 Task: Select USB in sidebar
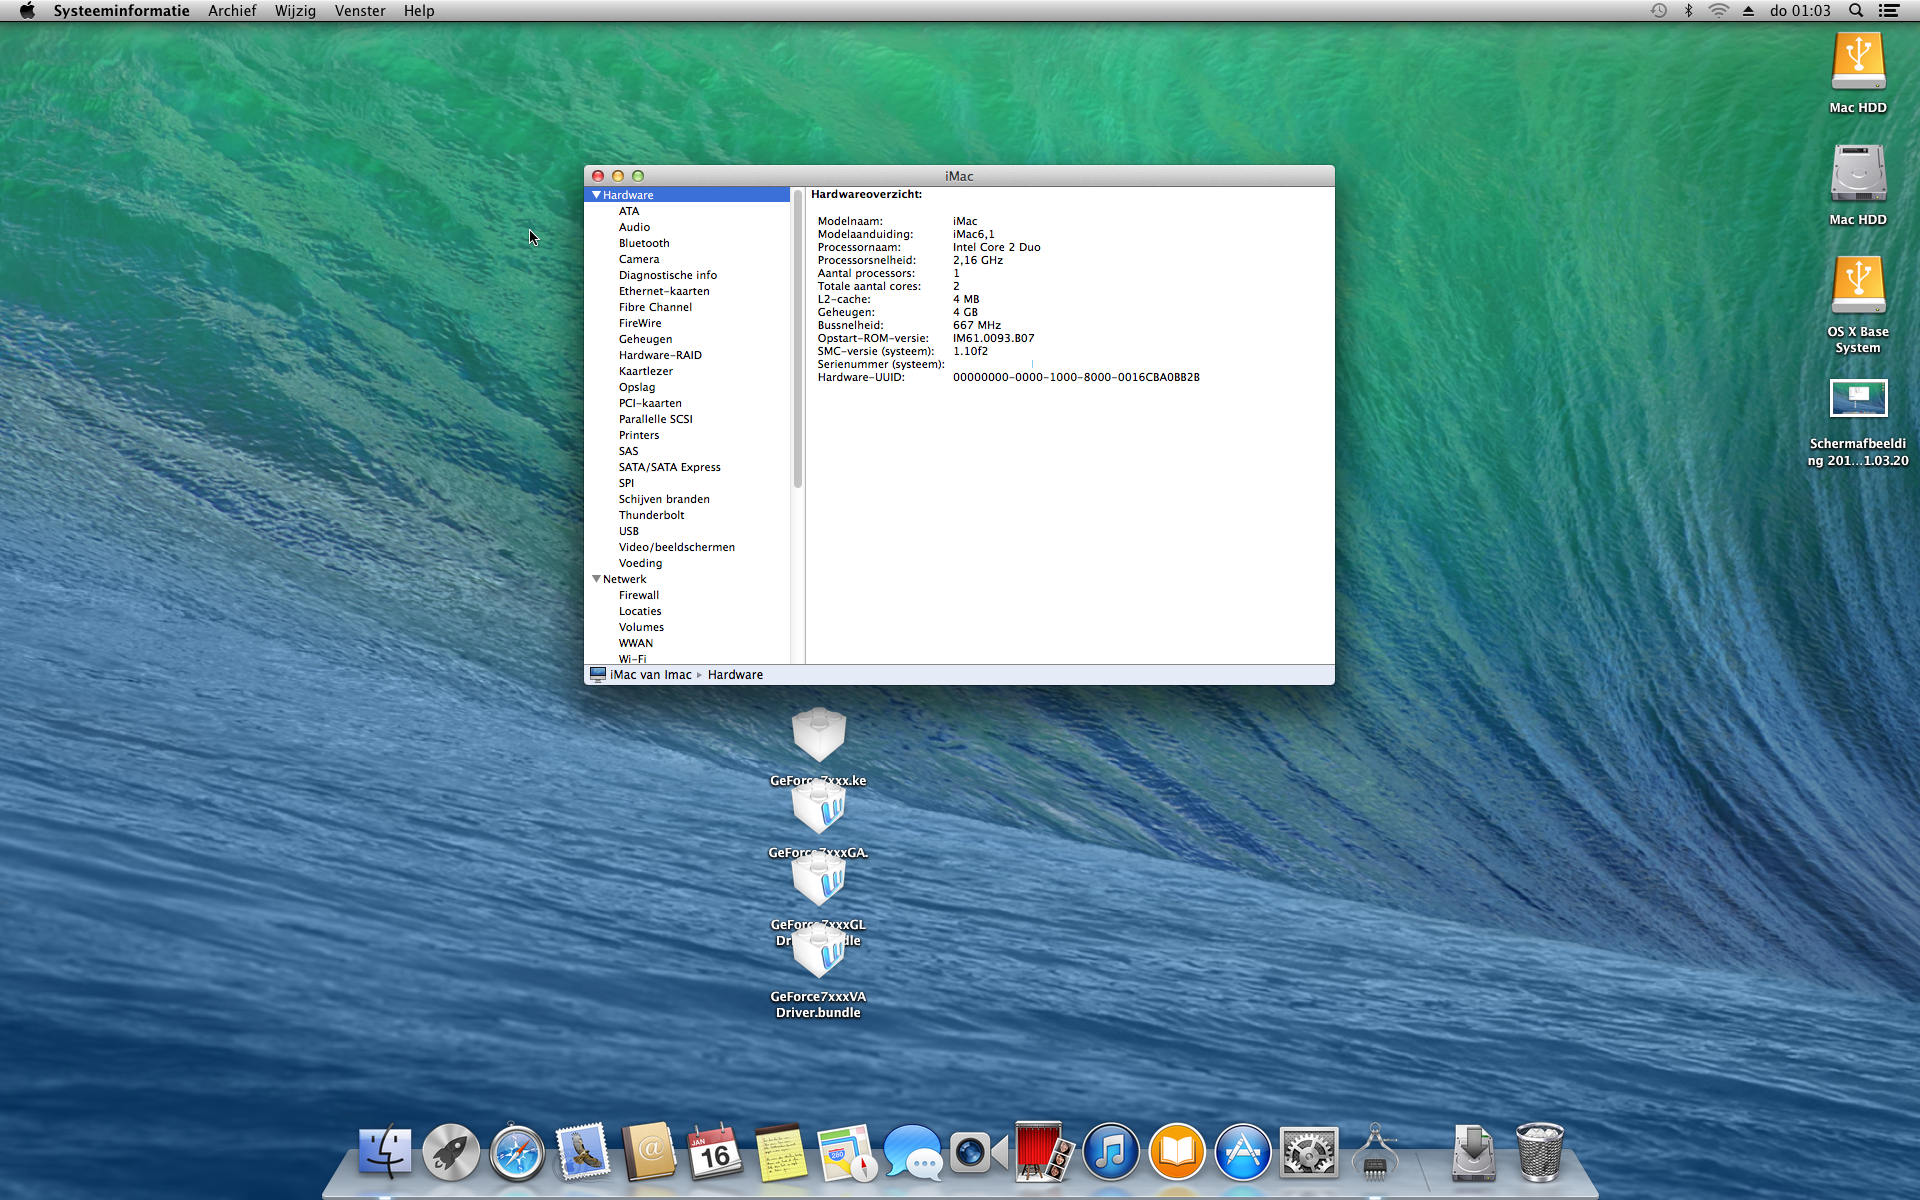628,531
